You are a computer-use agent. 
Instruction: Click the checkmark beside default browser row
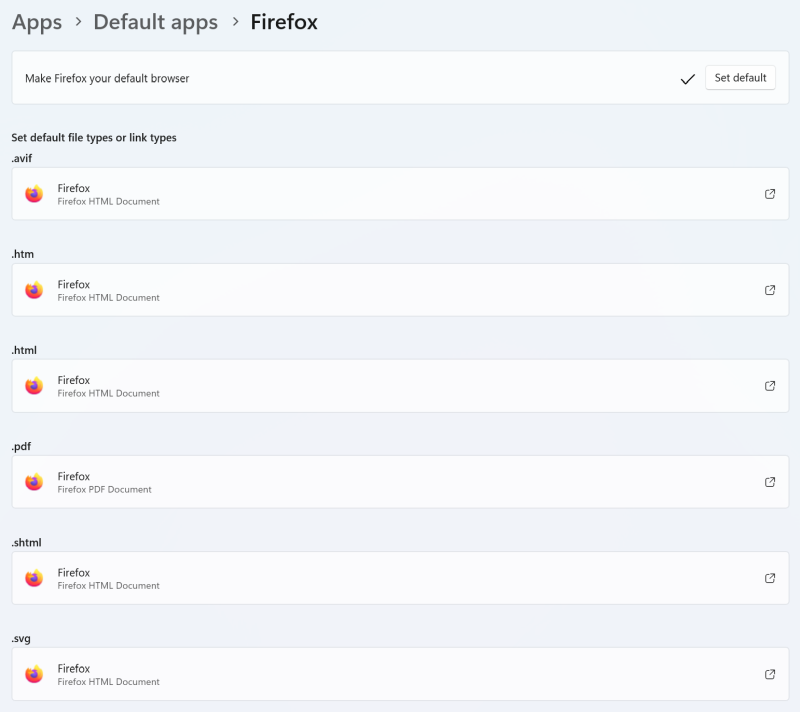[x=688, y=77]
